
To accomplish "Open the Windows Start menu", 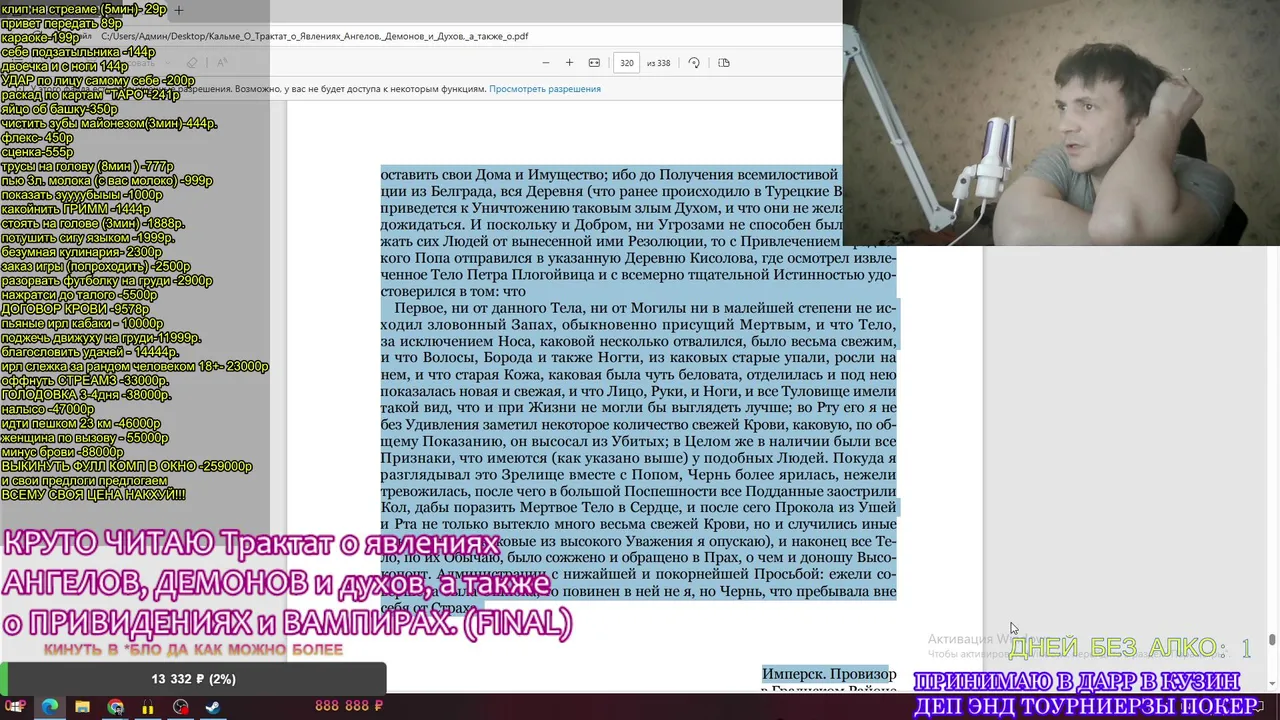I will tap(16, 706).
